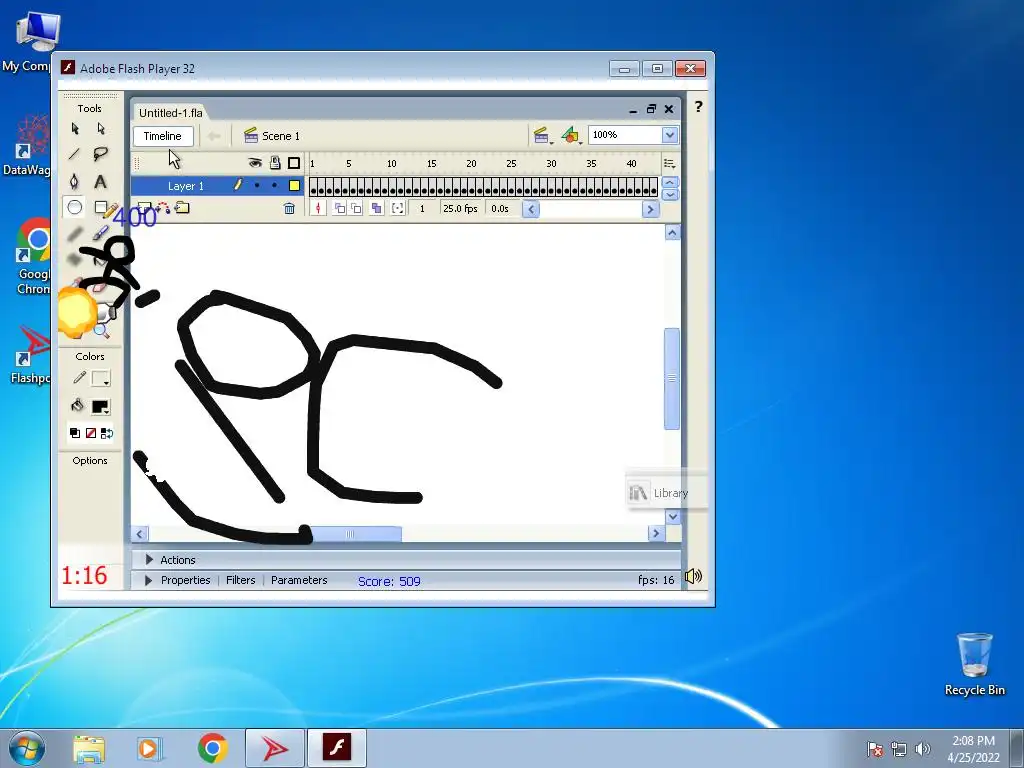The height and width of the screenshot is (768, 1024).
Task: Open File Explorer from taskbar
Action: coord(89,748)
